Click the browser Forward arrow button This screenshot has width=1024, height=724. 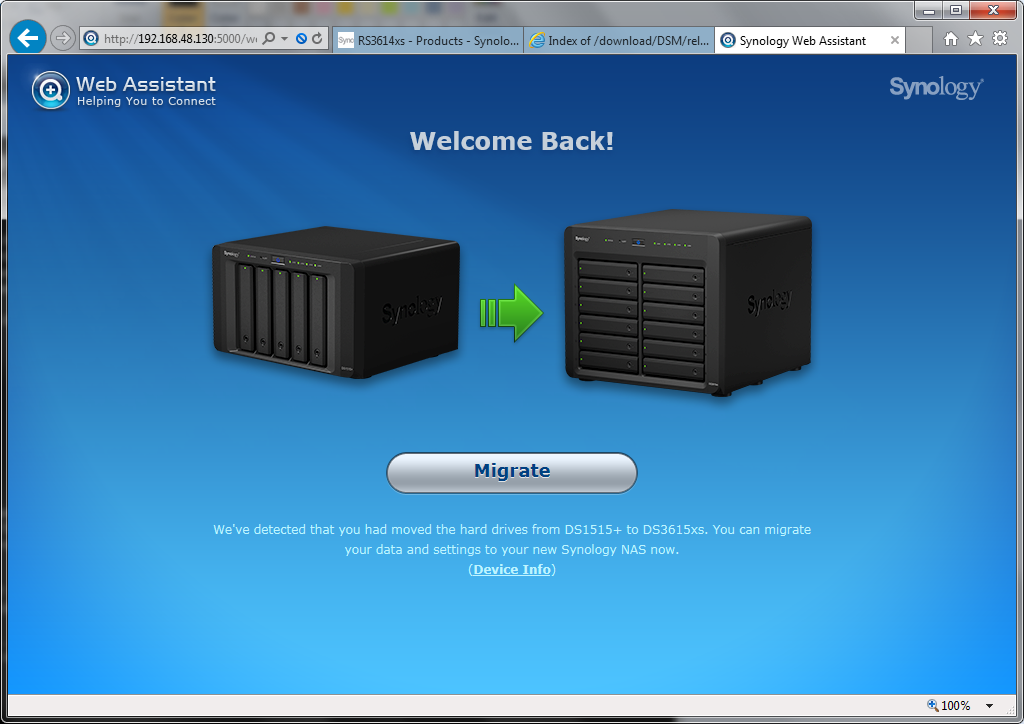[x=63, y=39]
